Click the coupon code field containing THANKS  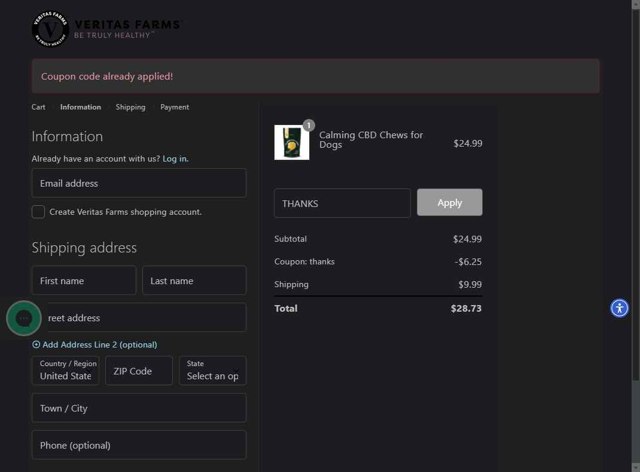point(342,203)
